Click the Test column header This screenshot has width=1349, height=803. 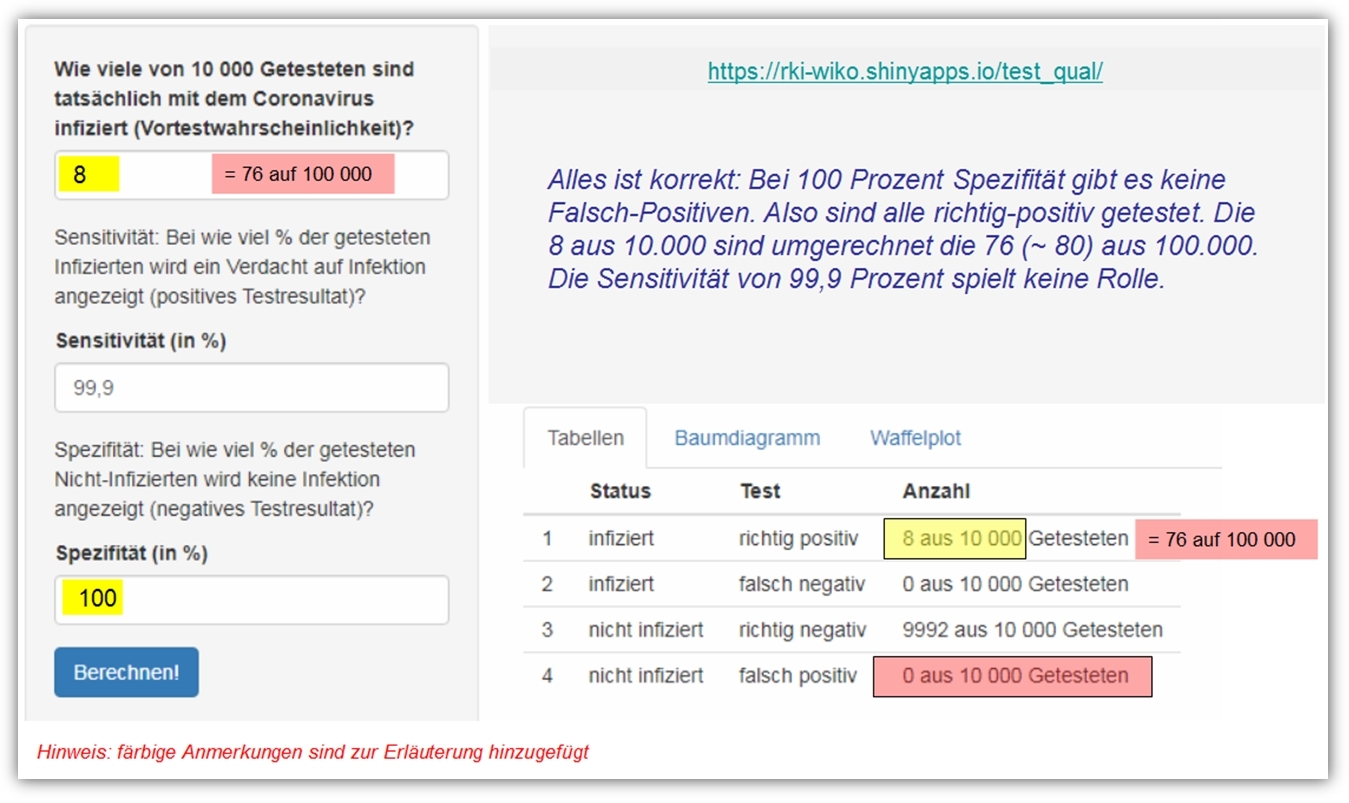point(760,491)
